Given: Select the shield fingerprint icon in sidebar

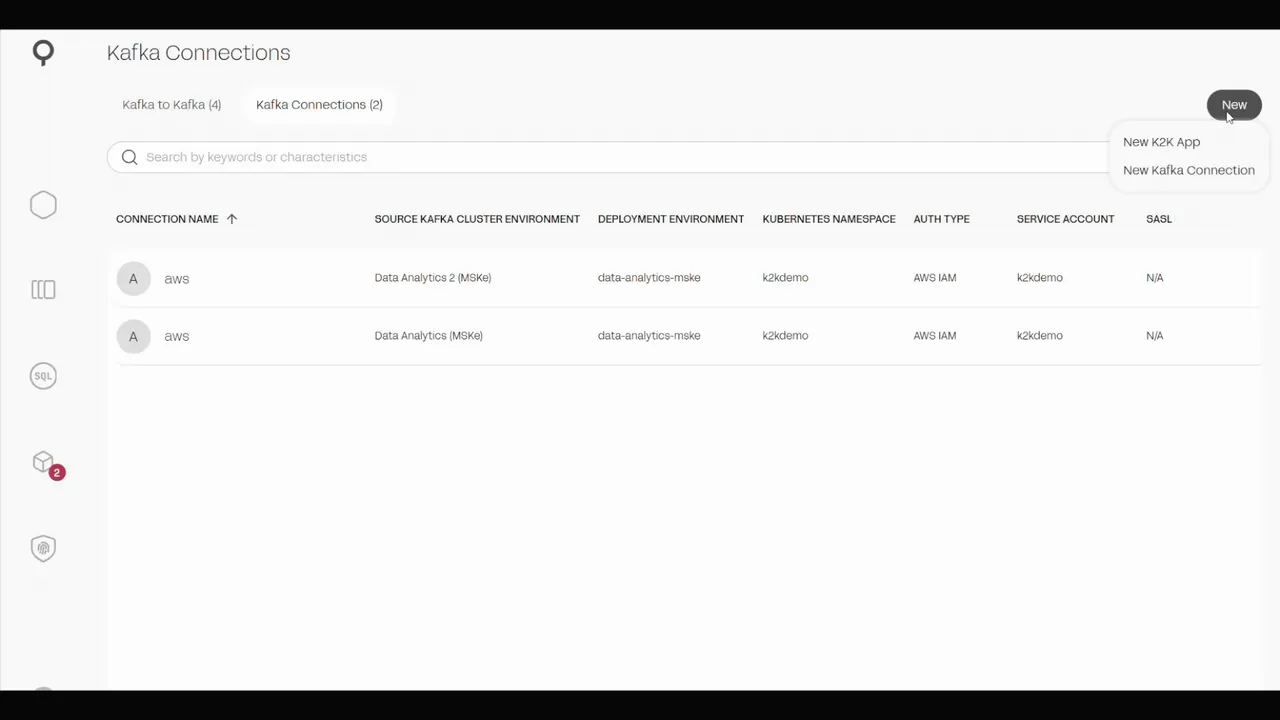Looking at the screenshot, I should 43,548.
